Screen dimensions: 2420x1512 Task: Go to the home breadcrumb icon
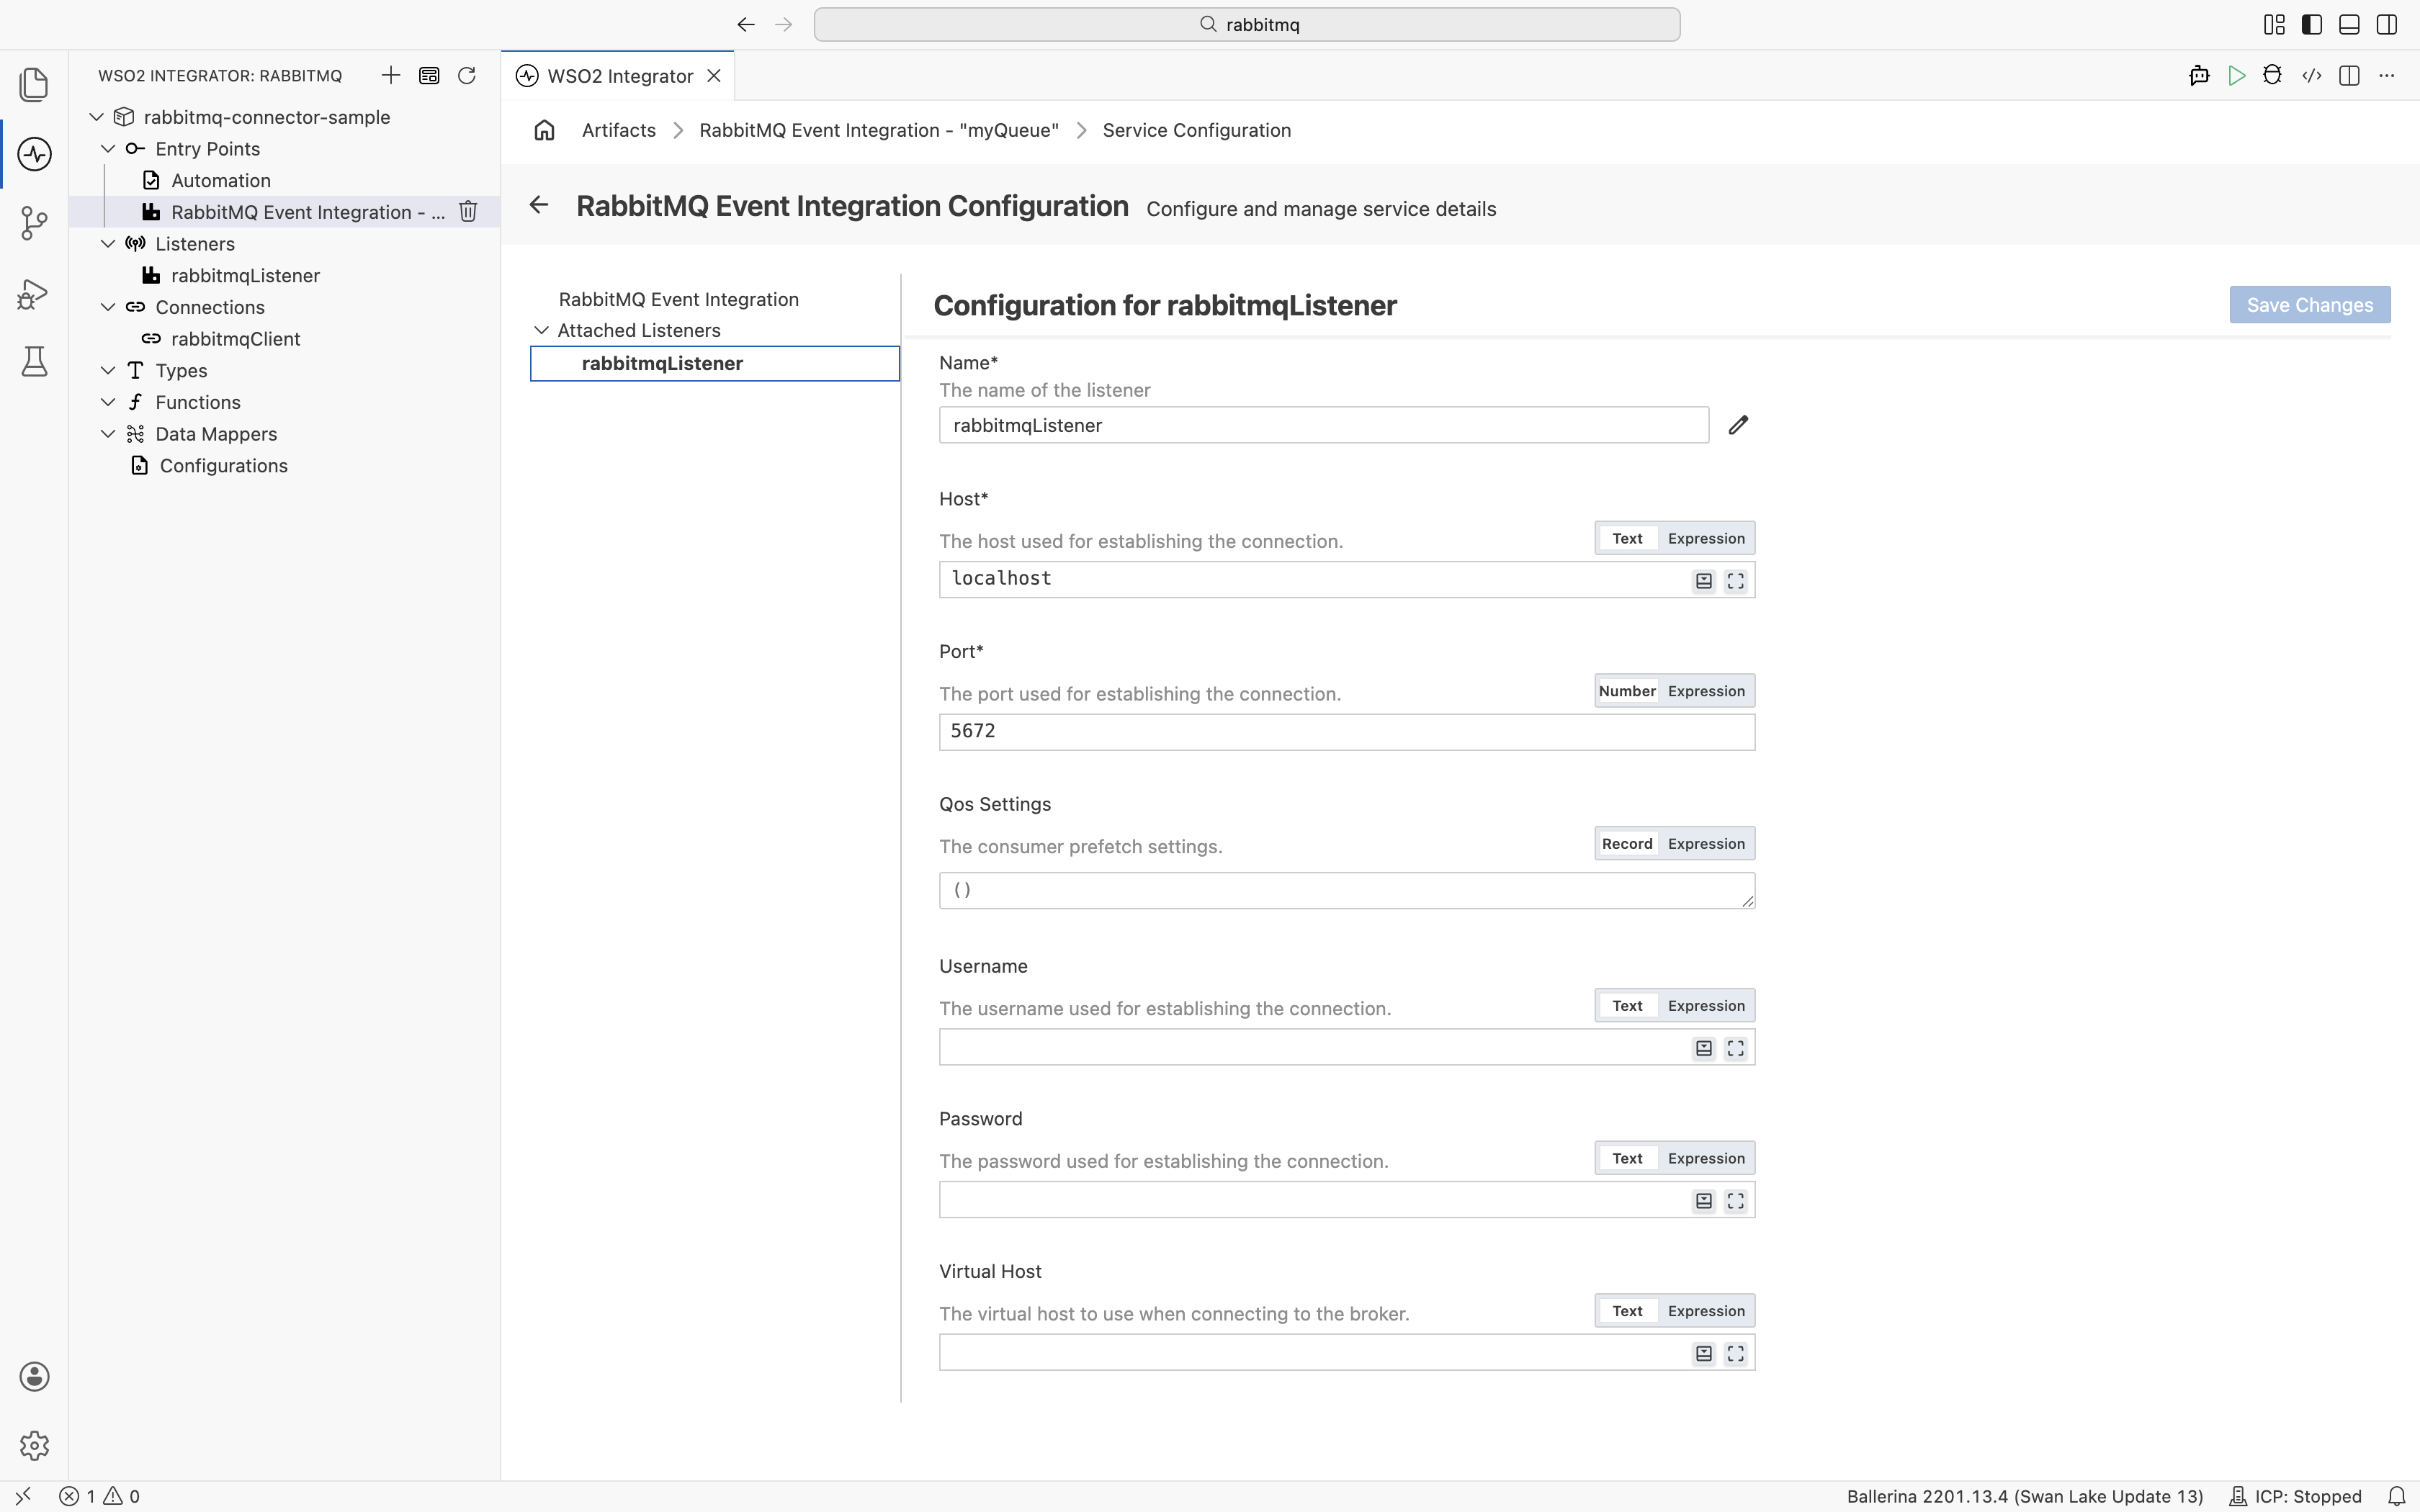click(x=544, y=130)
